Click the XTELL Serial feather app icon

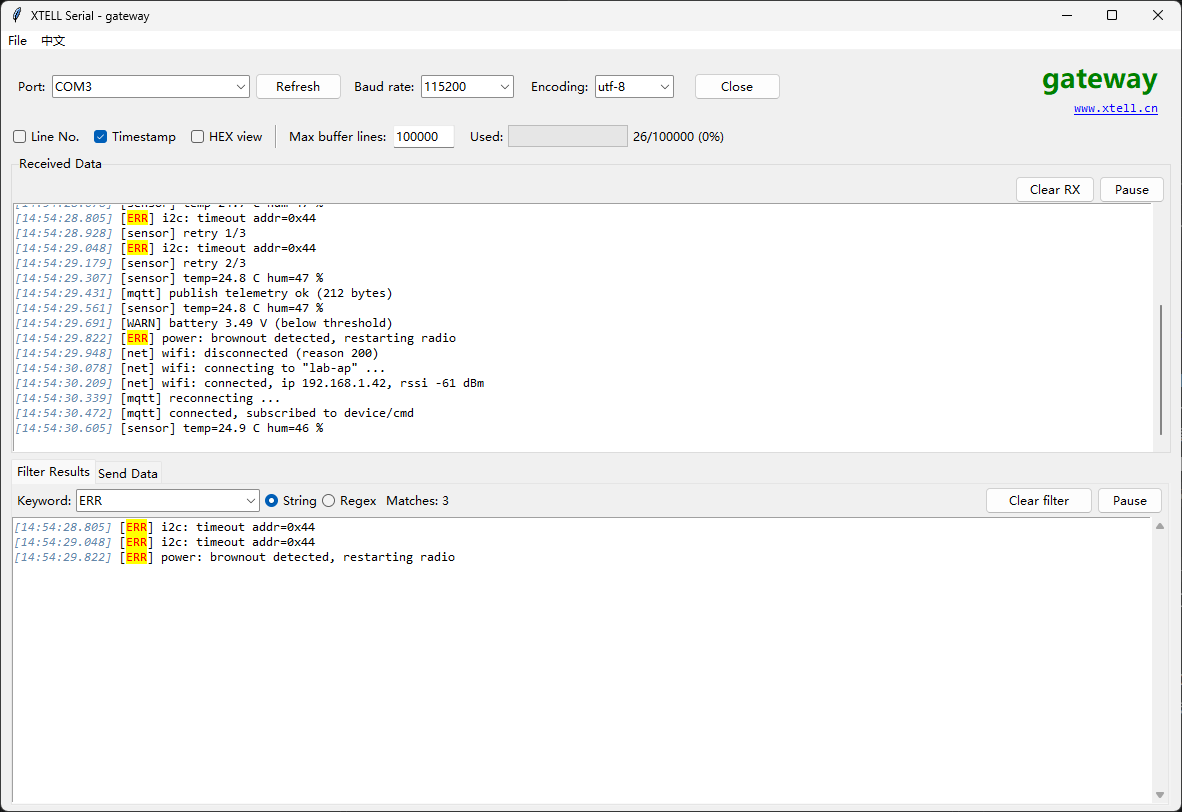click(17, 15)
